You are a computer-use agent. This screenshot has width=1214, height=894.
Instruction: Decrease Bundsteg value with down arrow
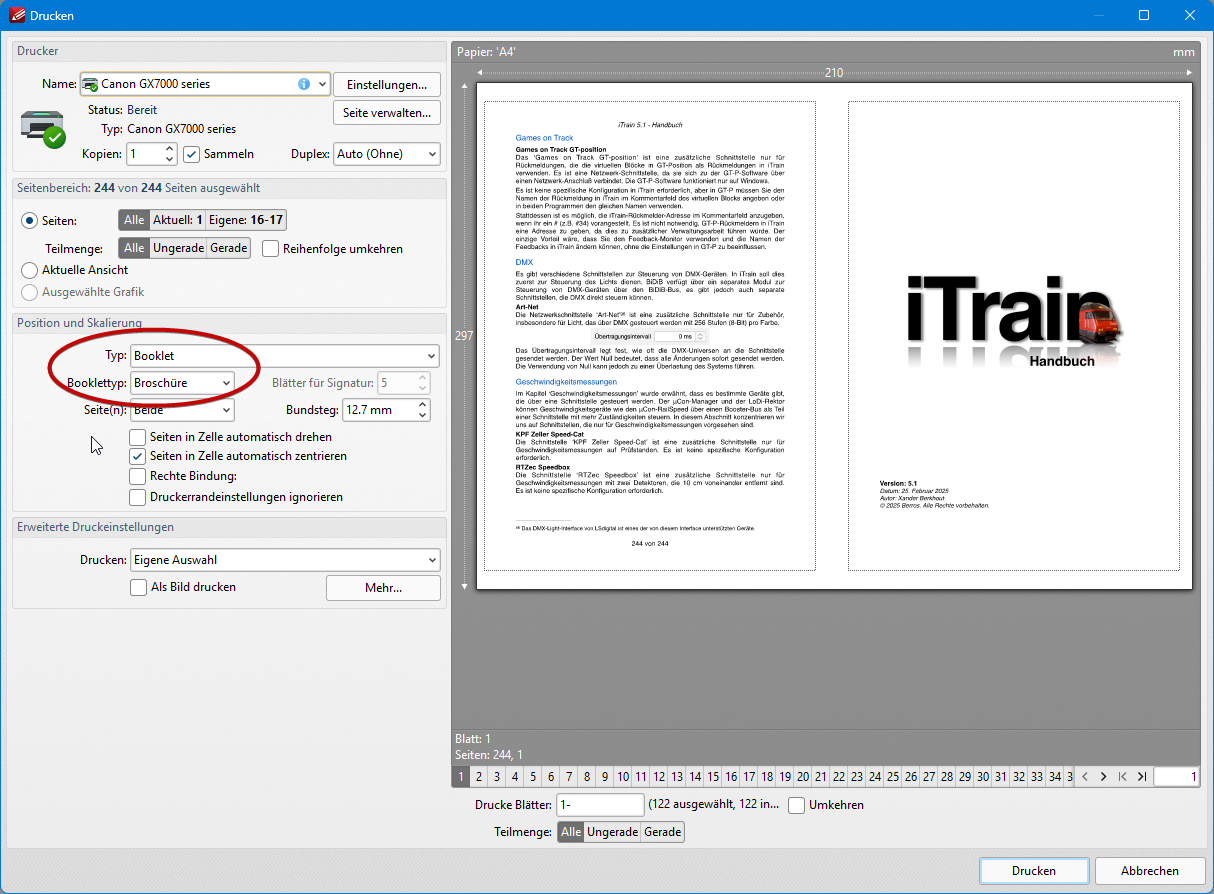(422, 415)
